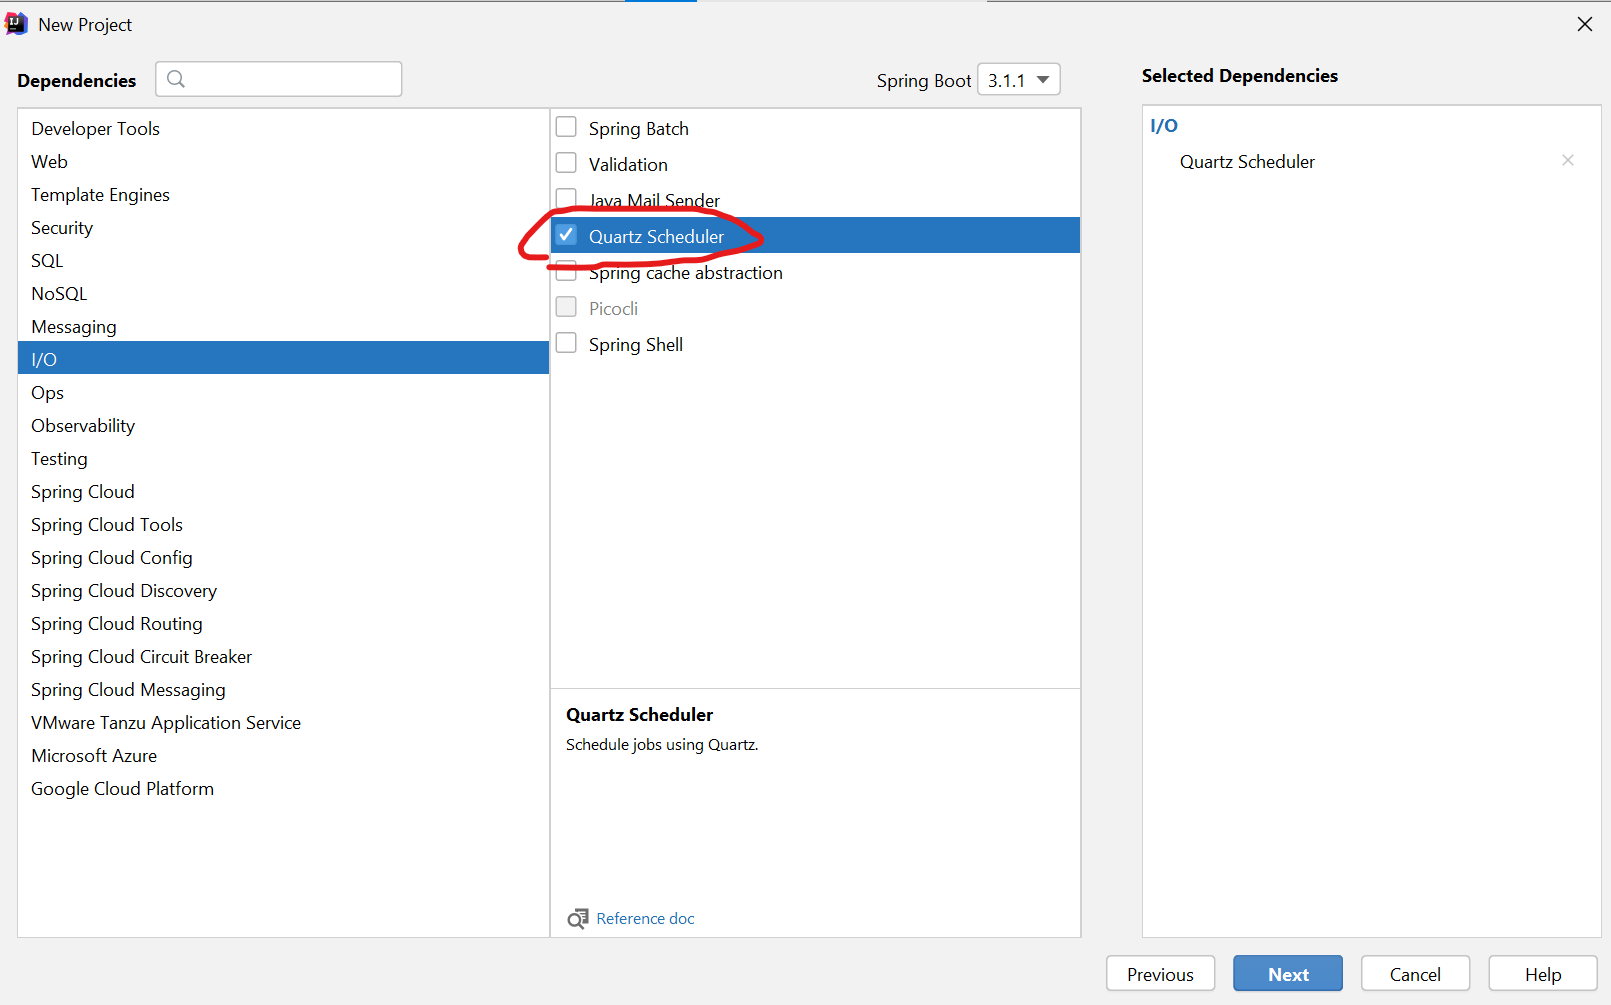Viewport: 1611px width, 1005px height.
Task: Select the NoSQL category
Action: [283, 294]
